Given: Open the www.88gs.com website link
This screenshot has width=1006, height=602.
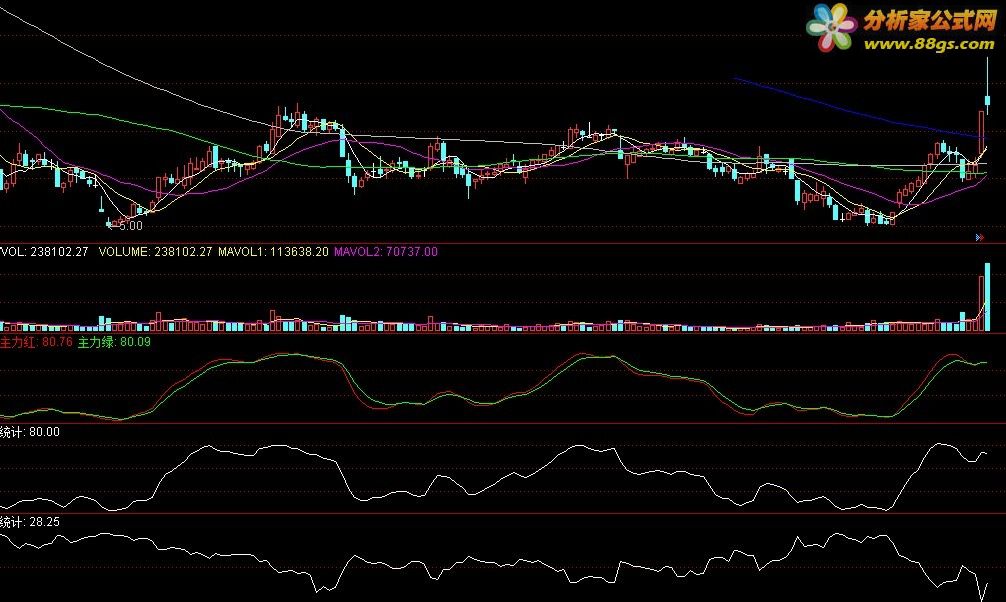Looking at the screenshot, I should click(x=929, y=44).
